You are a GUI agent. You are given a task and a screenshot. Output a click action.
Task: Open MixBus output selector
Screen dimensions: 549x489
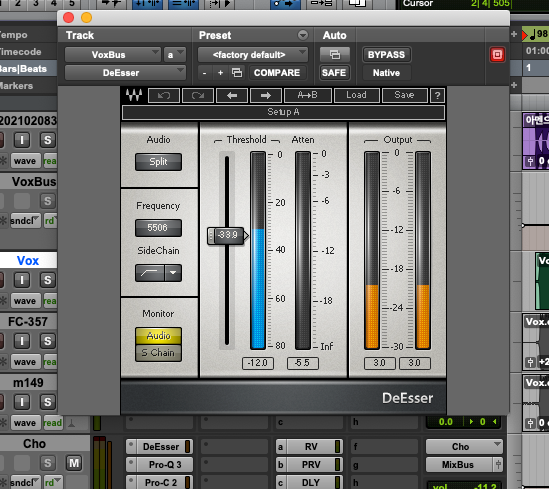click(x=459, y=464)
